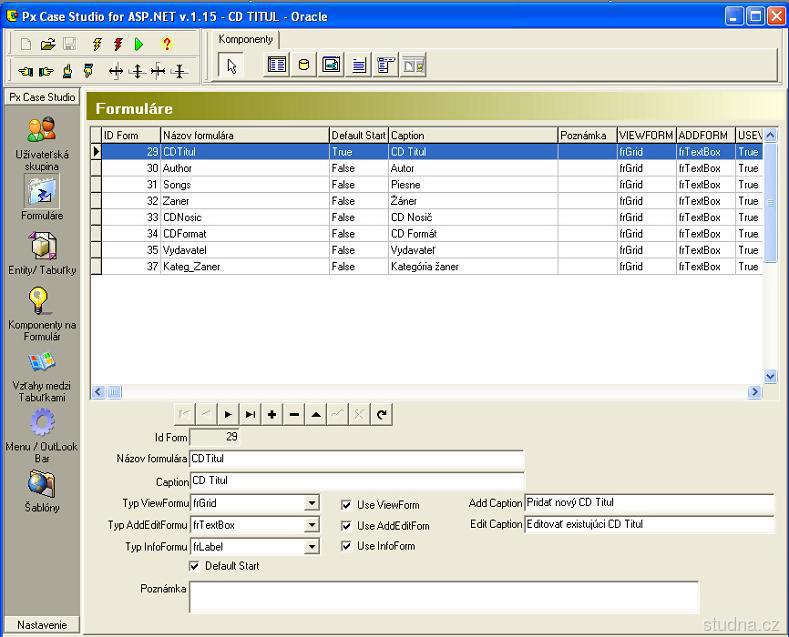Viewport: 789px width, 637px height.
Task: Add a new record with plus button
Action: 272,415
